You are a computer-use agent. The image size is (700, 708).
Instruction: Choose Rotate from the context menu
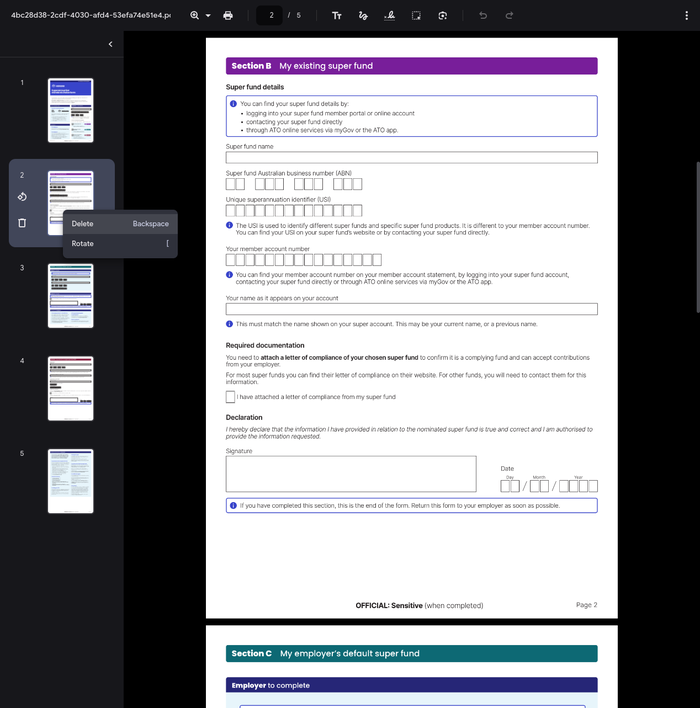tap(83, 244)
